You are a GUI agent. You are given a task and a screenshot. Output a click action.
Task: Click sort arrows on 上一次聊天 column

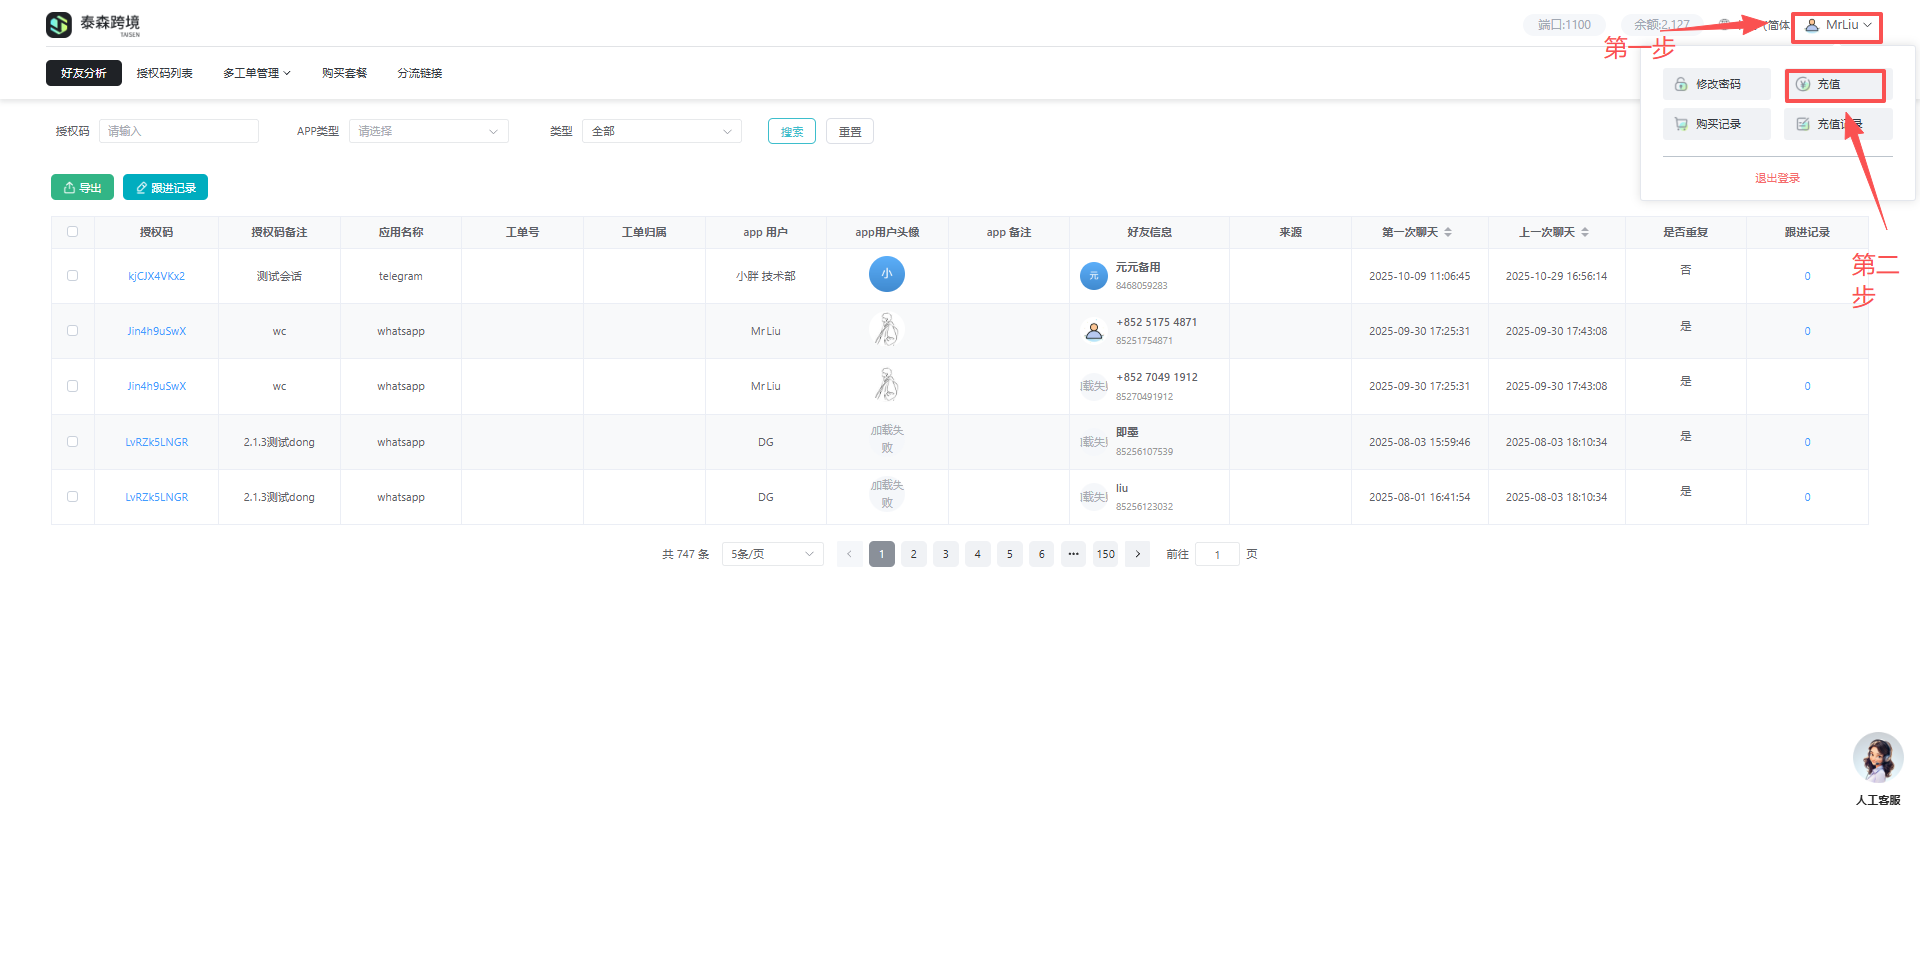click(x=1585, y=232)
